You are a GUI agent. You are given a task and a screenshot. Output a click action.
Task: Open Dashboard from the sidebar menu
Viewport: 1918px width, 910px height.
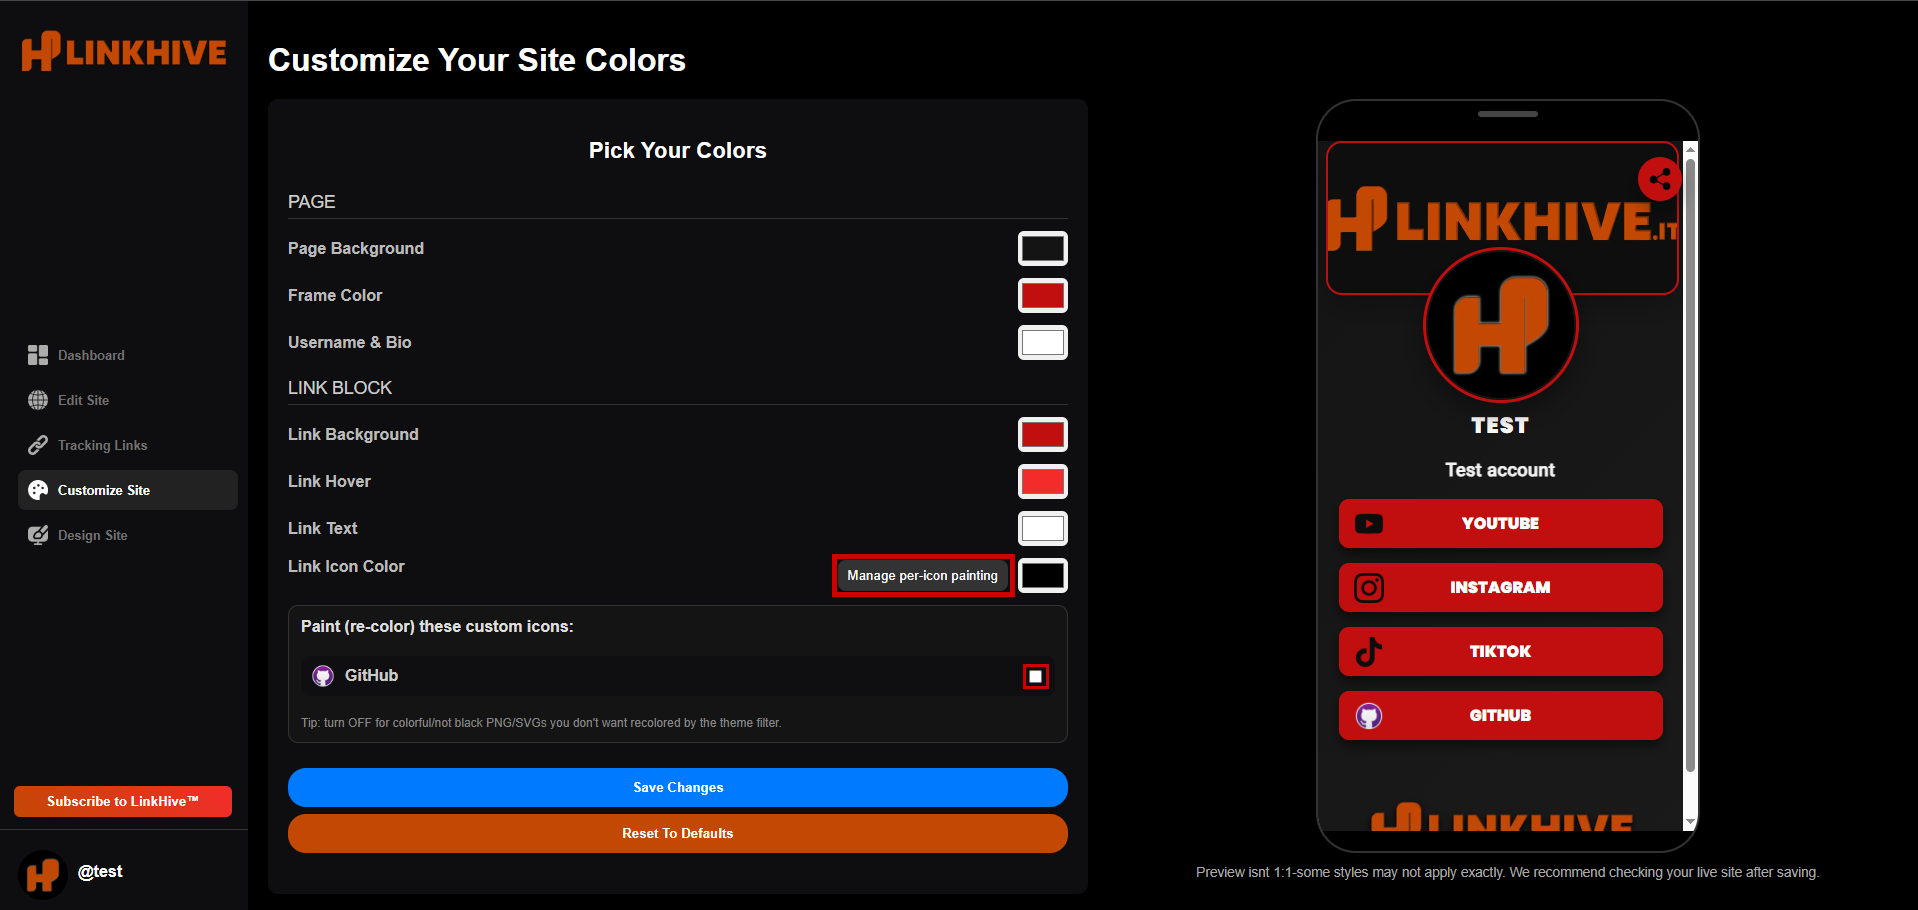tap(91, 355)
